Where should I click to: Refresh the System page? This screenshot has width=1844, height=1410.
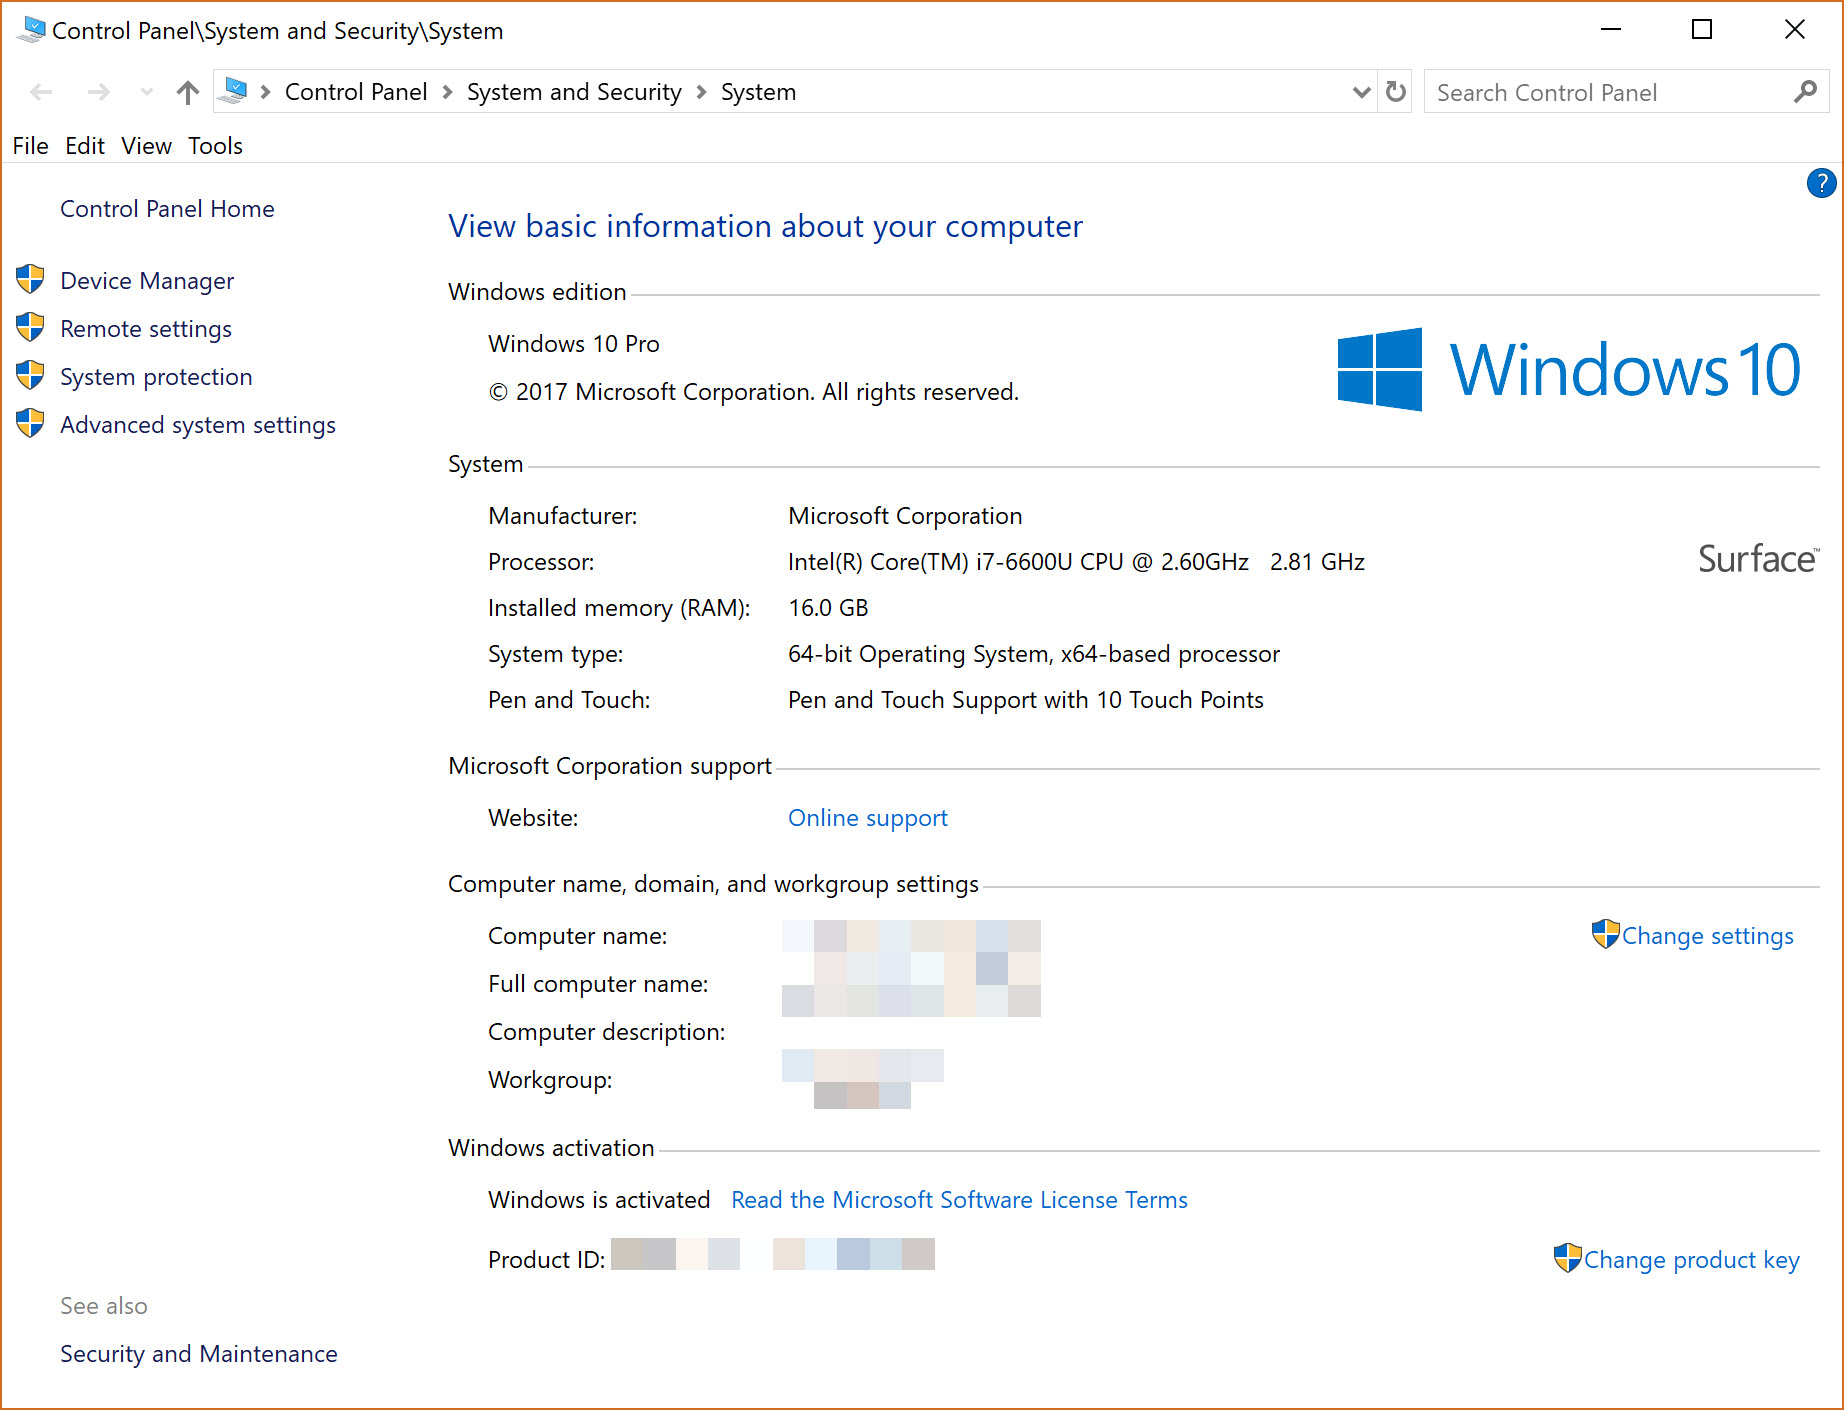pos(1396,92)
